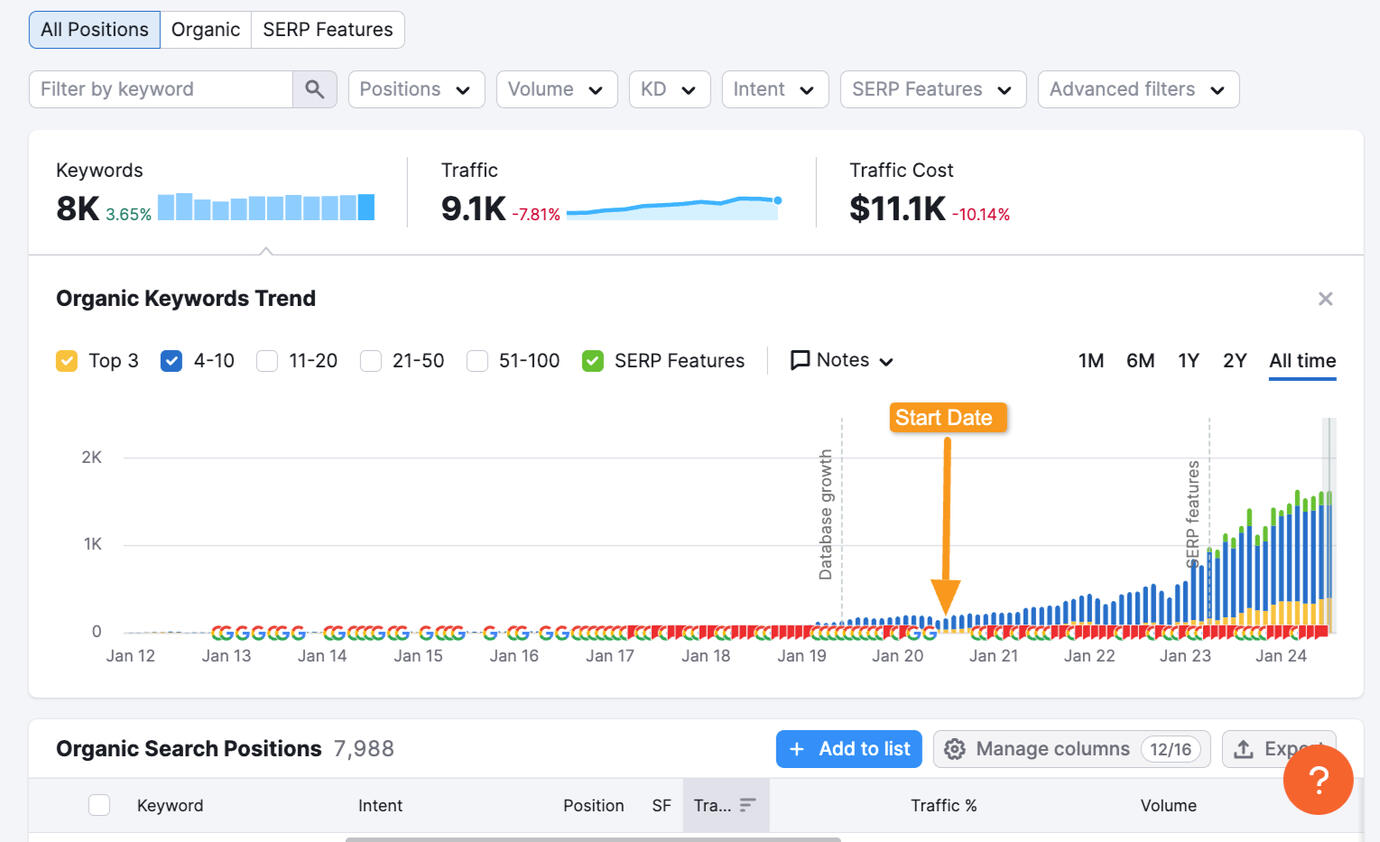
Task: Uncheck the Top 3 checkbox
Action: pyautogui.click(x=67, y=361)
